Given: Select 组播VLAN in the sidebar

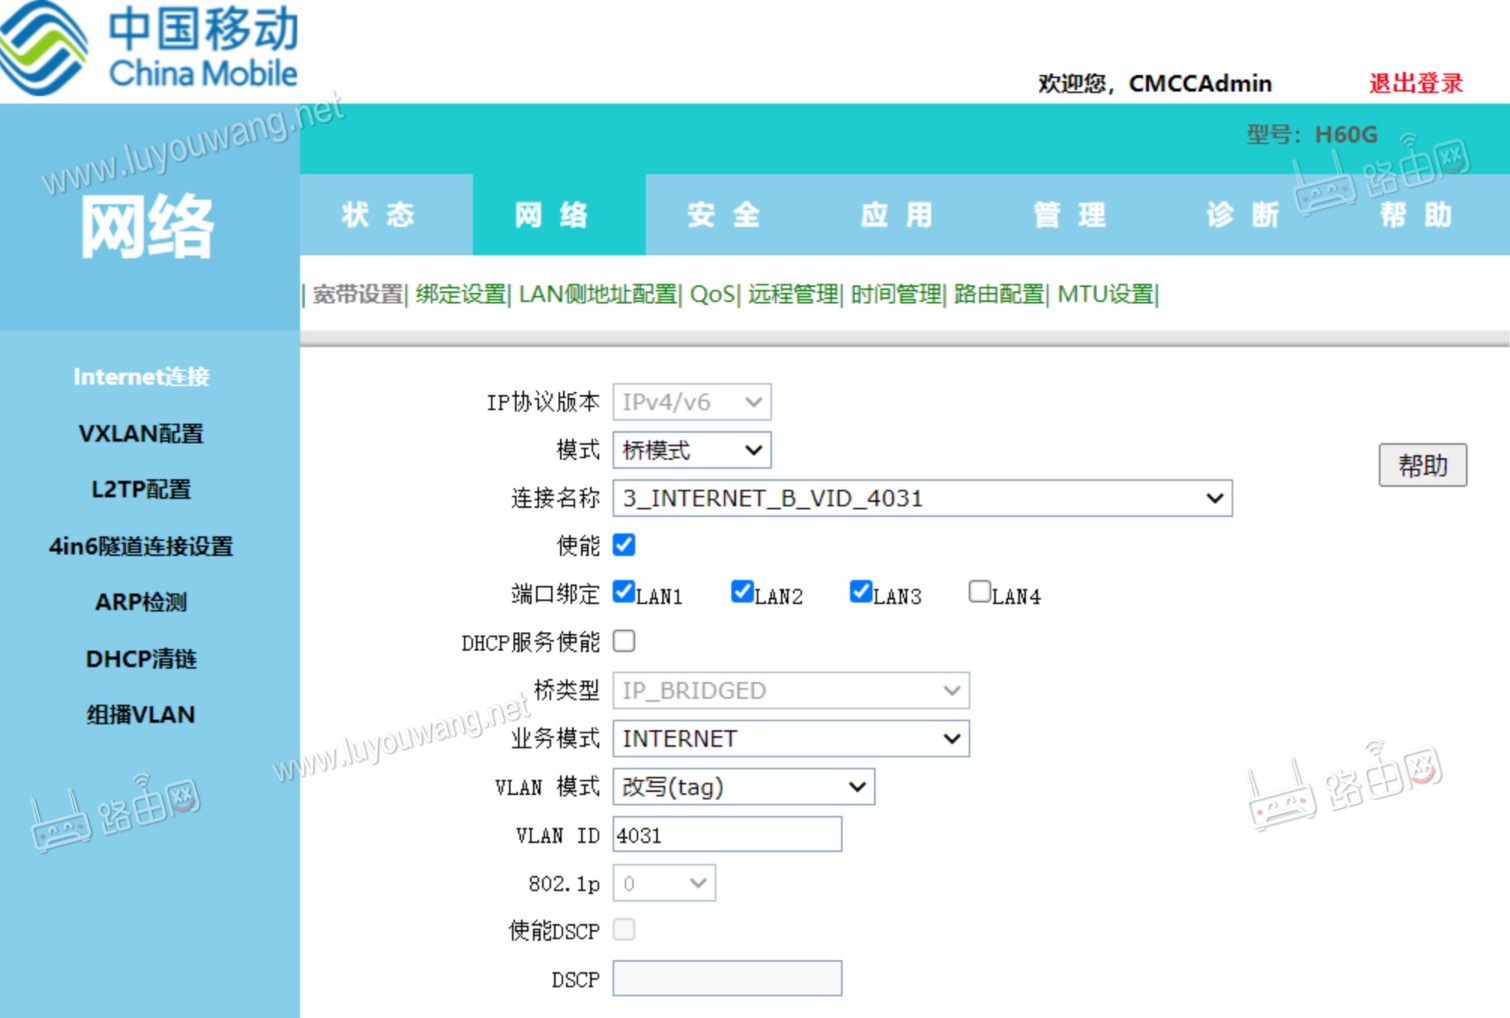Looking at the screenshot, I should click(140, 714).
